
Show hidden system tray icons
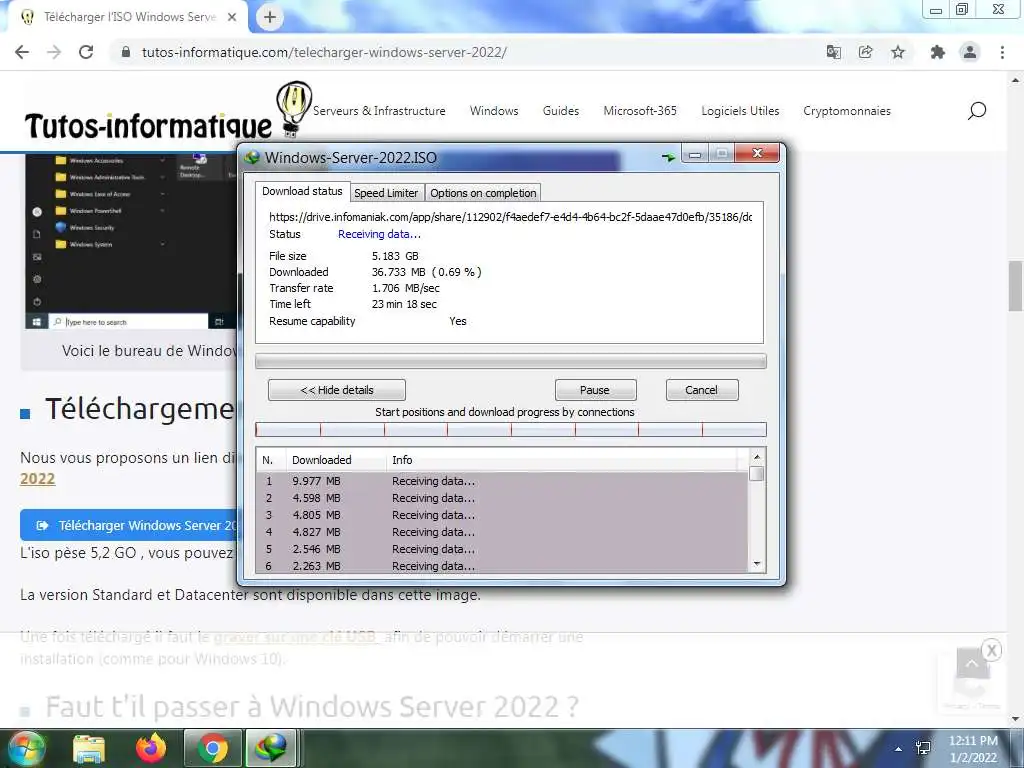[x=899, y=749]
